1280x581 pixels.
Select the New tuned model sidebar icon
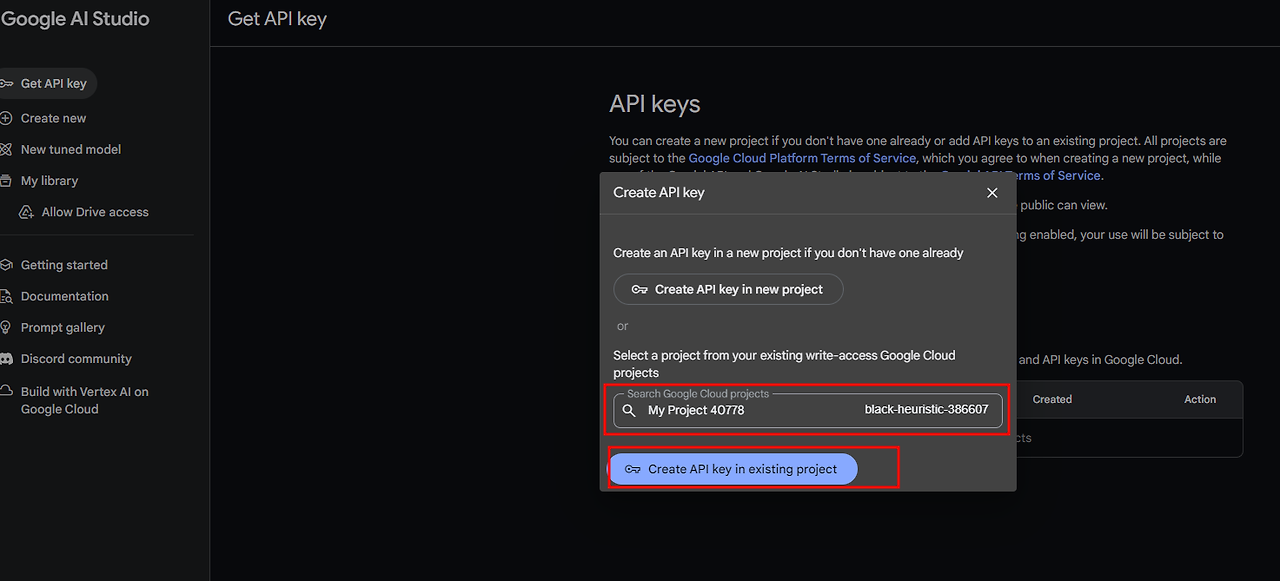tap(6, 149)
